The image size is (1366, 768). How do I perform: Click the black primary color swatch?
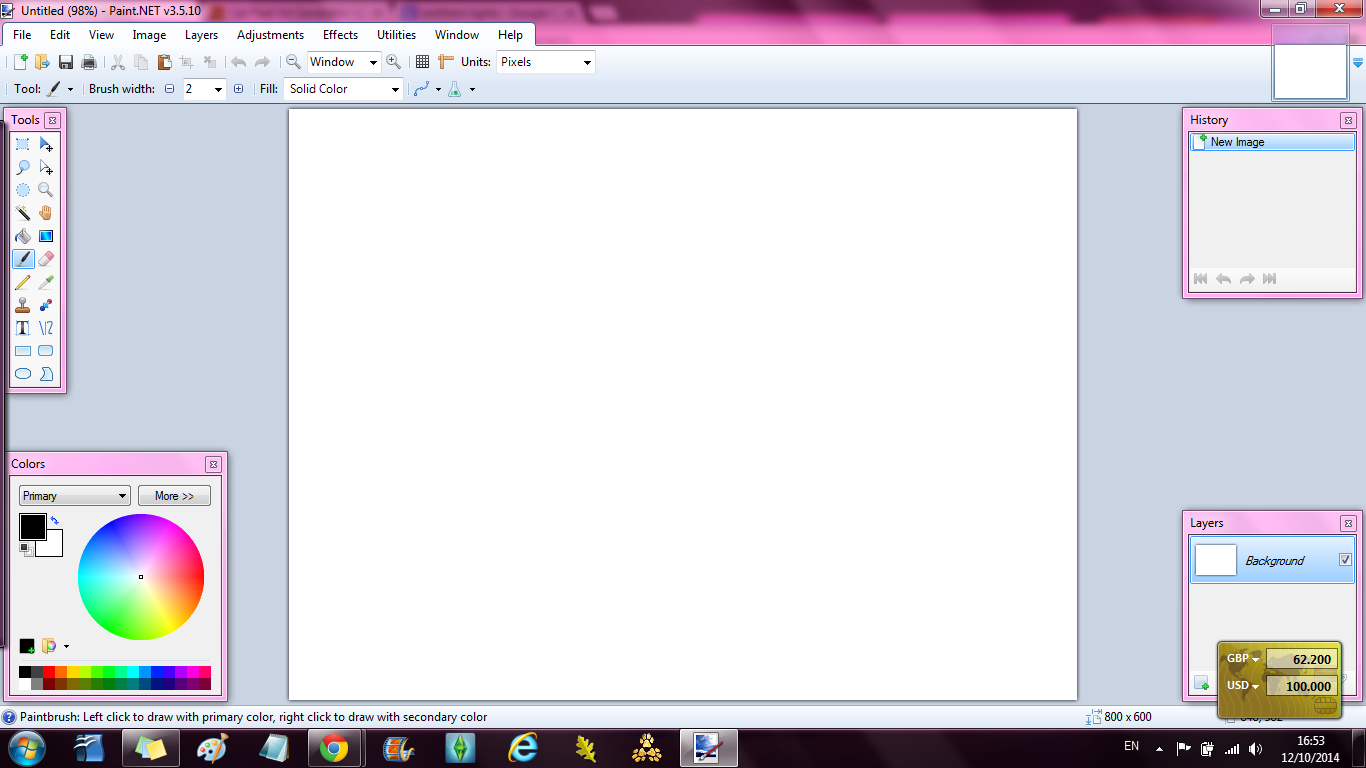pos(32,527)
